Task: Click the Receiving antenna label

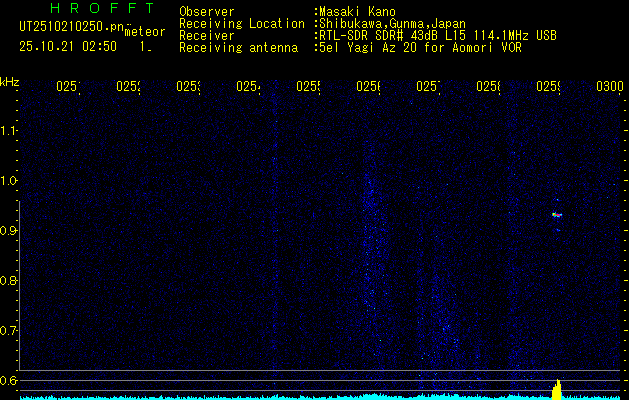Action: coord(238,48)
